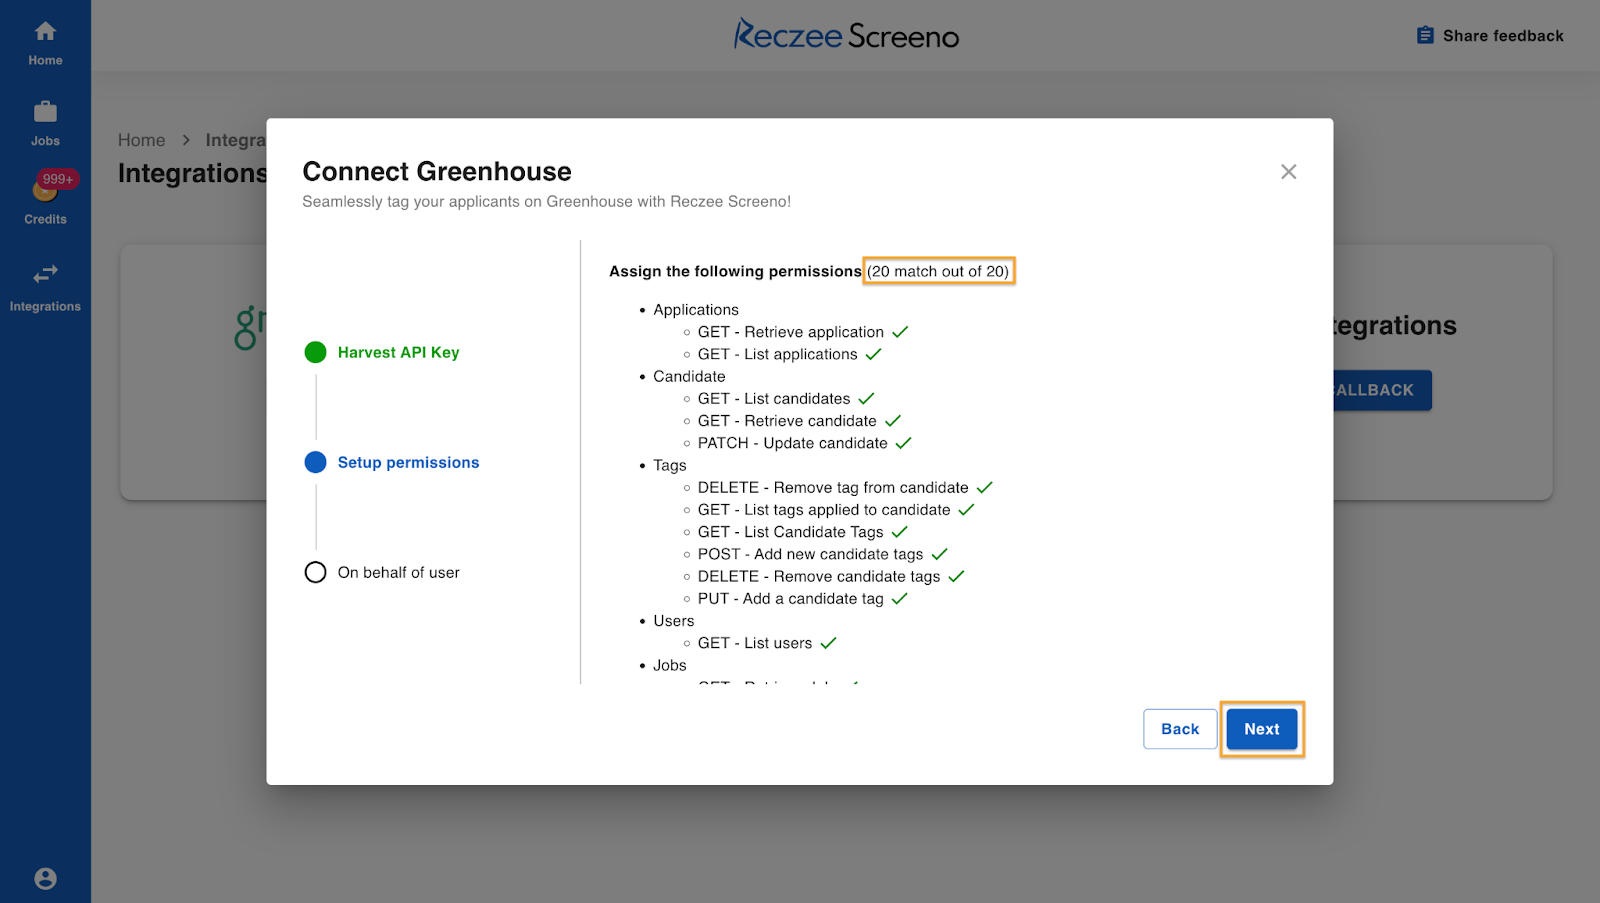
Task: Click the checkmark beside Retrieve candidate
Action: [x=892, y=421]
